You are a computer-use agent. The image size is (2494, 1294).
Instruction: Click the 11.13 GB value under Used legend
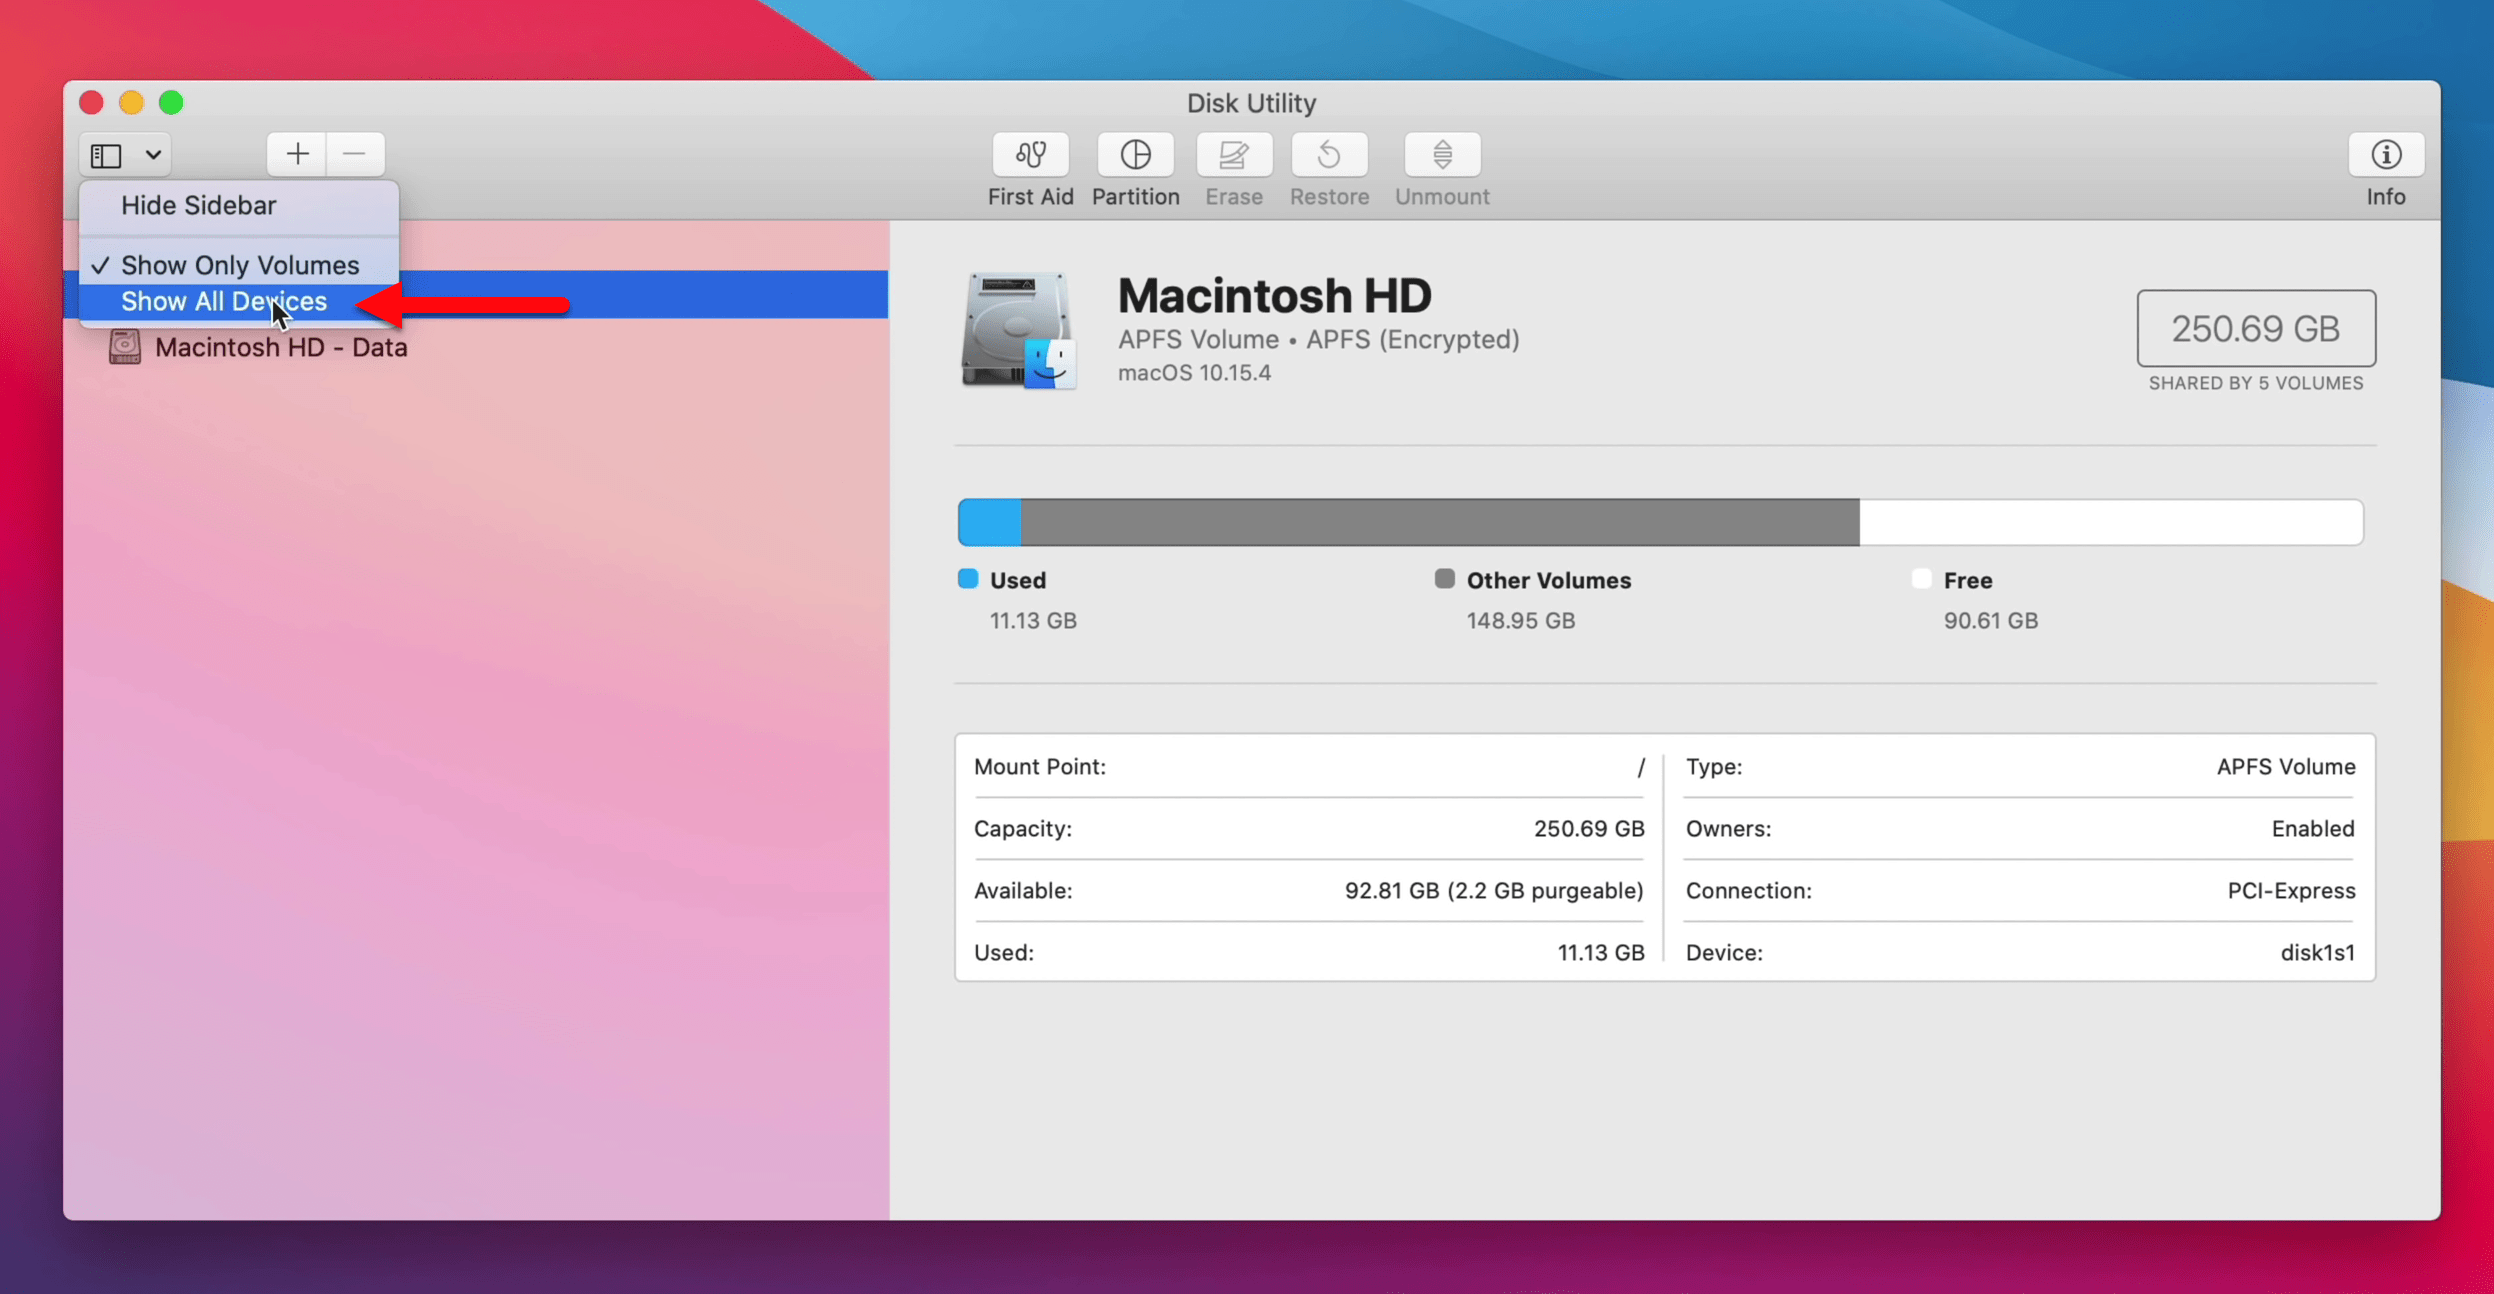pyautogui.click(x=1033, y=621)
